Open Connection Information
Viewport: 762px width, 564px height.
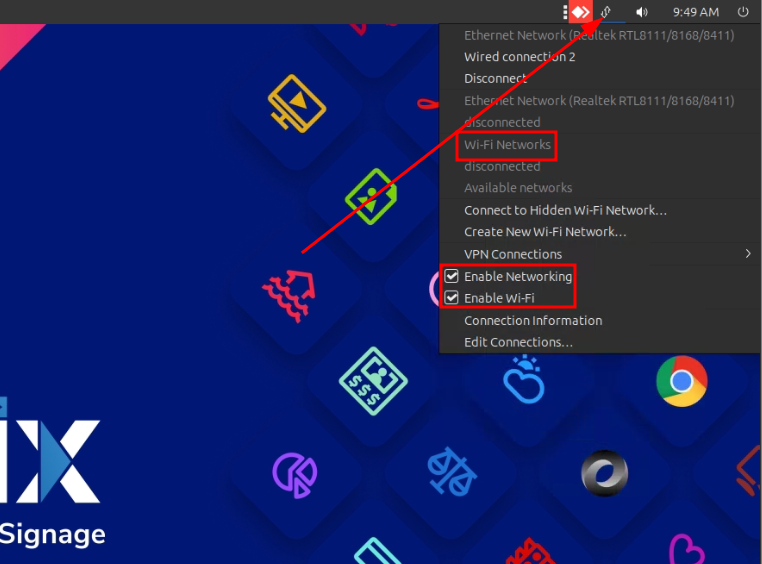(x=533, y=321)
